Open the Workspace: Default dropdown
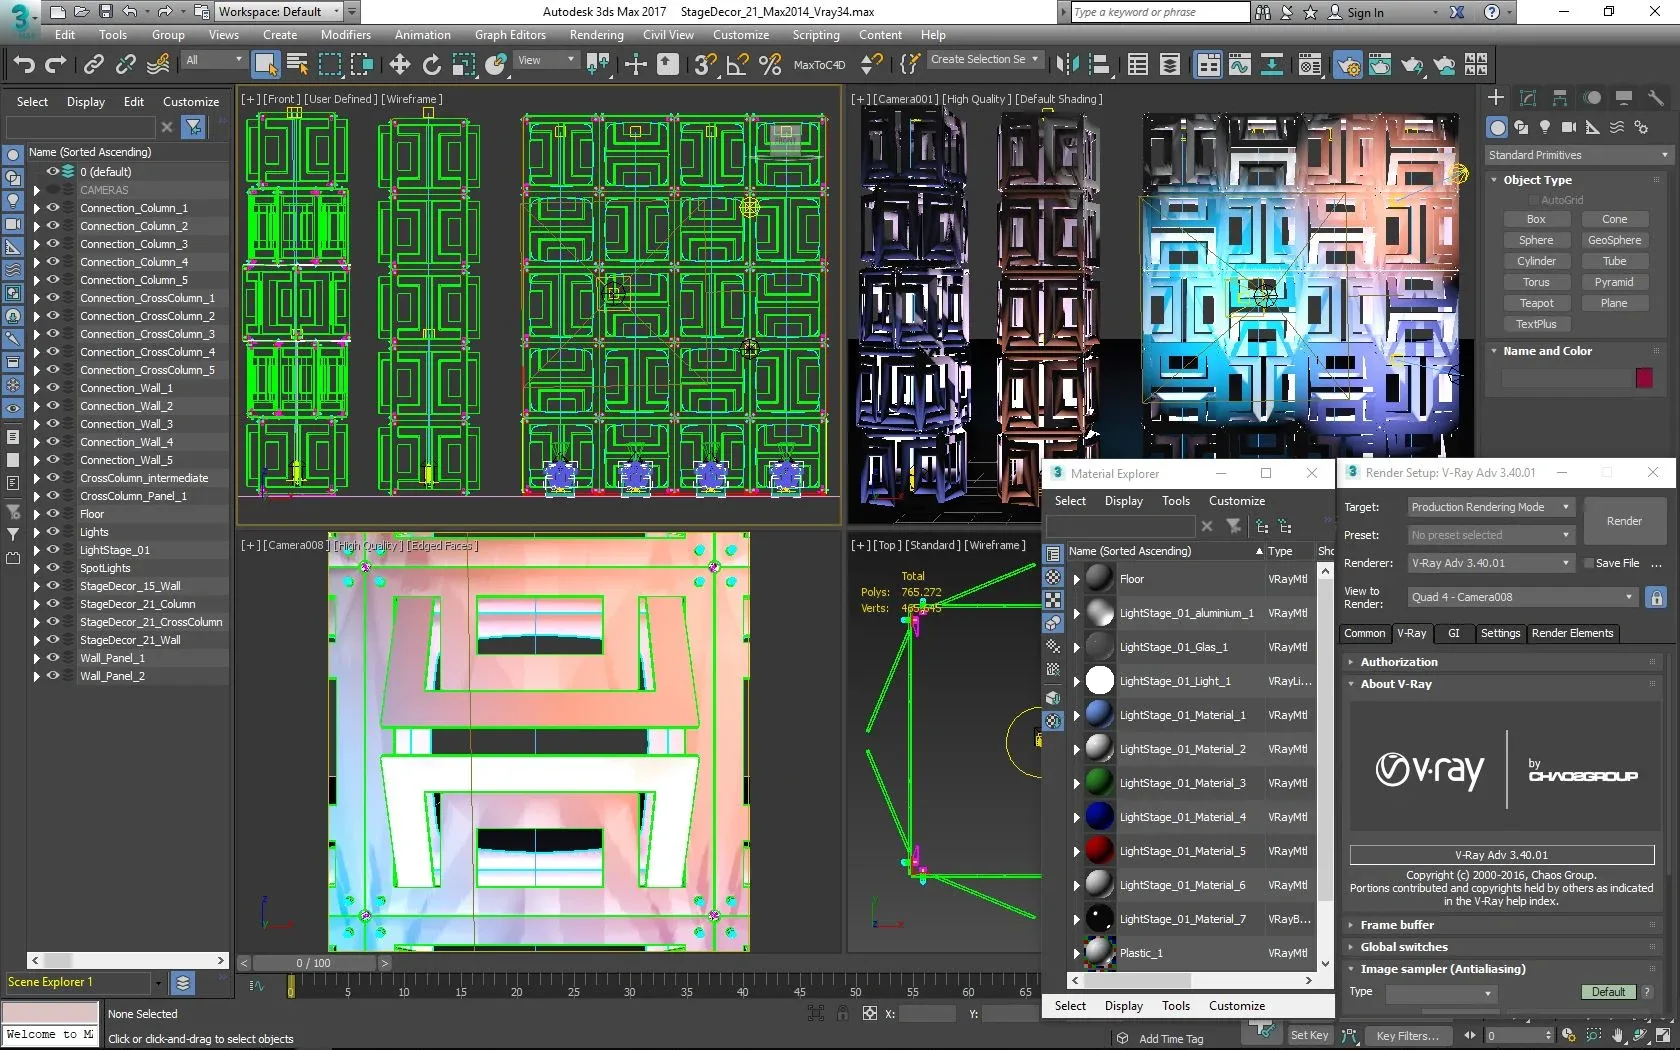Viewport: 1680px width, 1050px height. coord(280,12)
